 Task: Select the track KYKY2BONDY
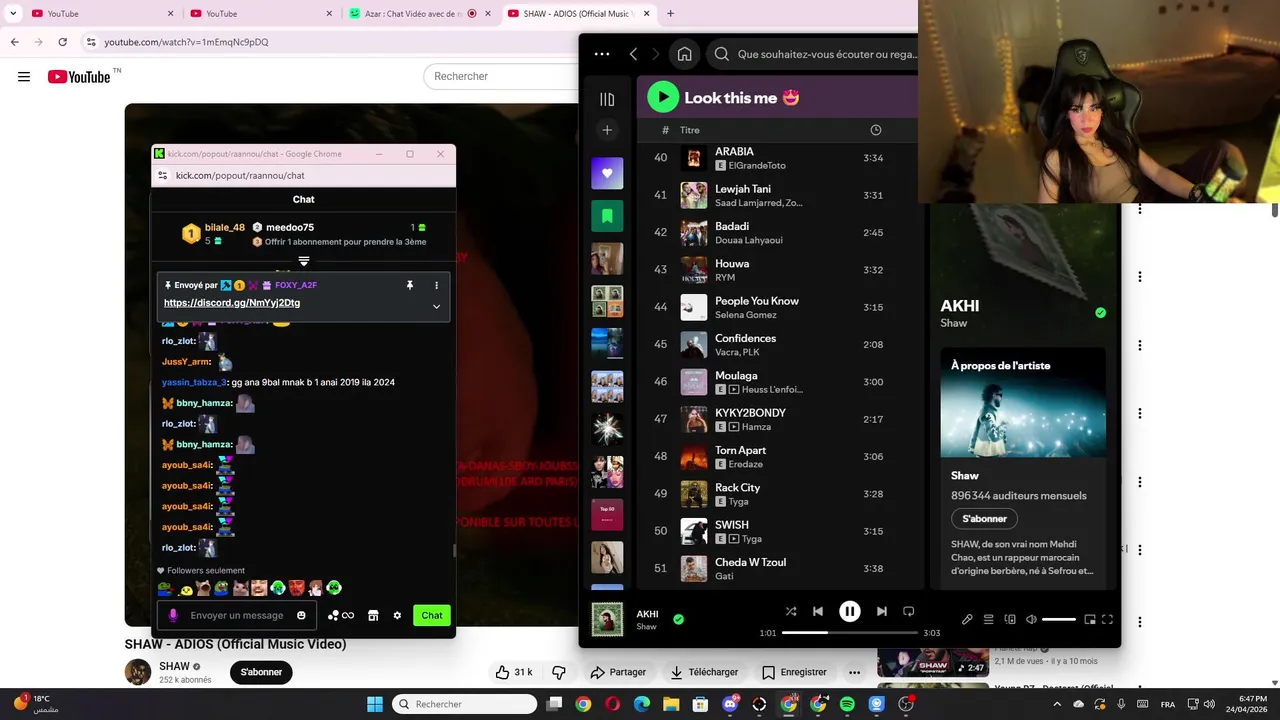[x=750, y=413]
